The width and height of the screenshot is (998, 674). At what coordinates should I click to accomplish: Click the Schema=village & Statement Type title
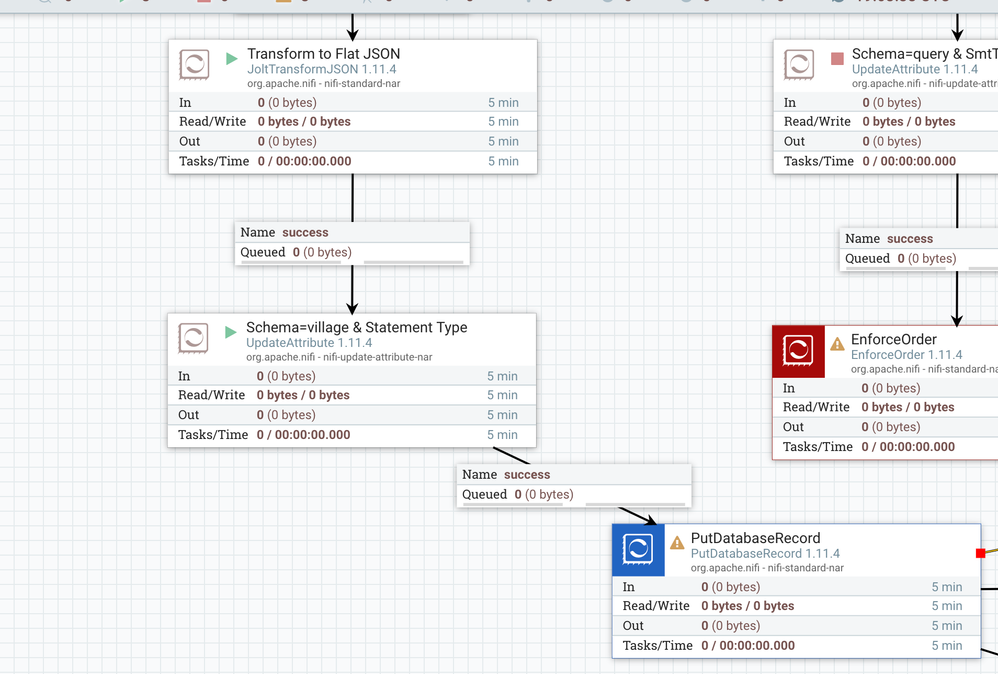click(356, 328)
